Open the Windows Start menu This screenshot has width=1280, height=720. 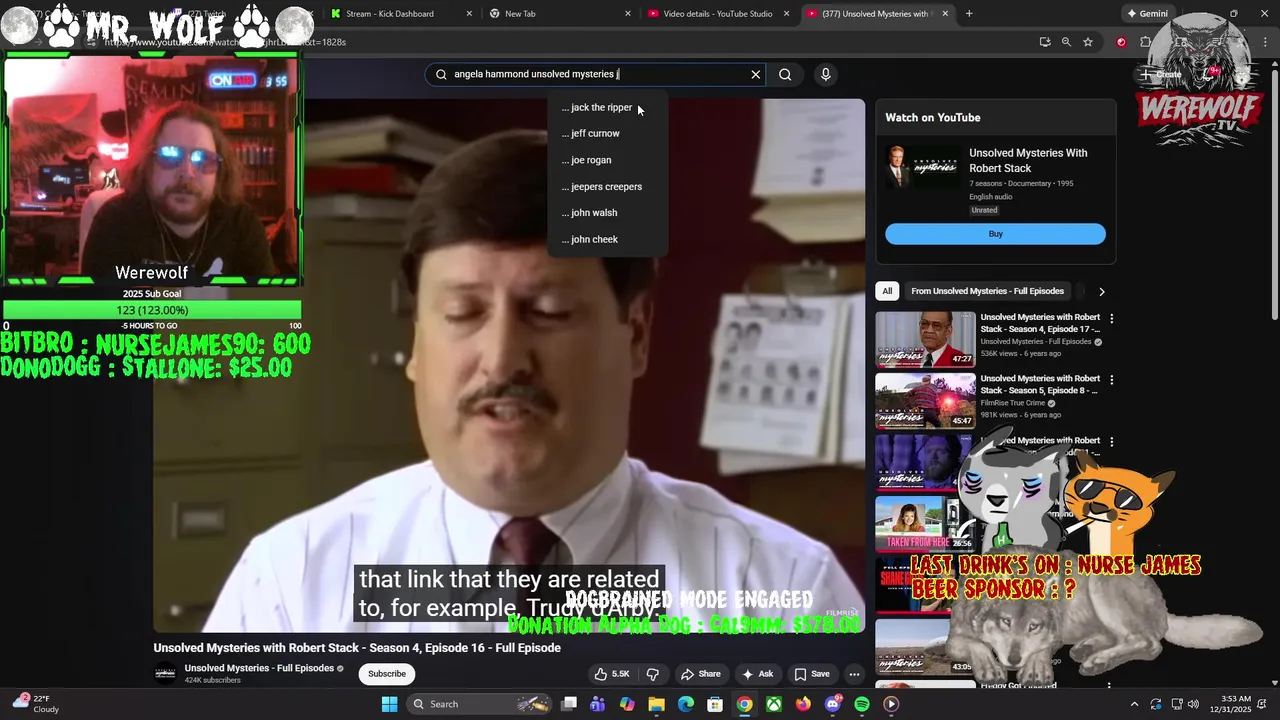389,704
